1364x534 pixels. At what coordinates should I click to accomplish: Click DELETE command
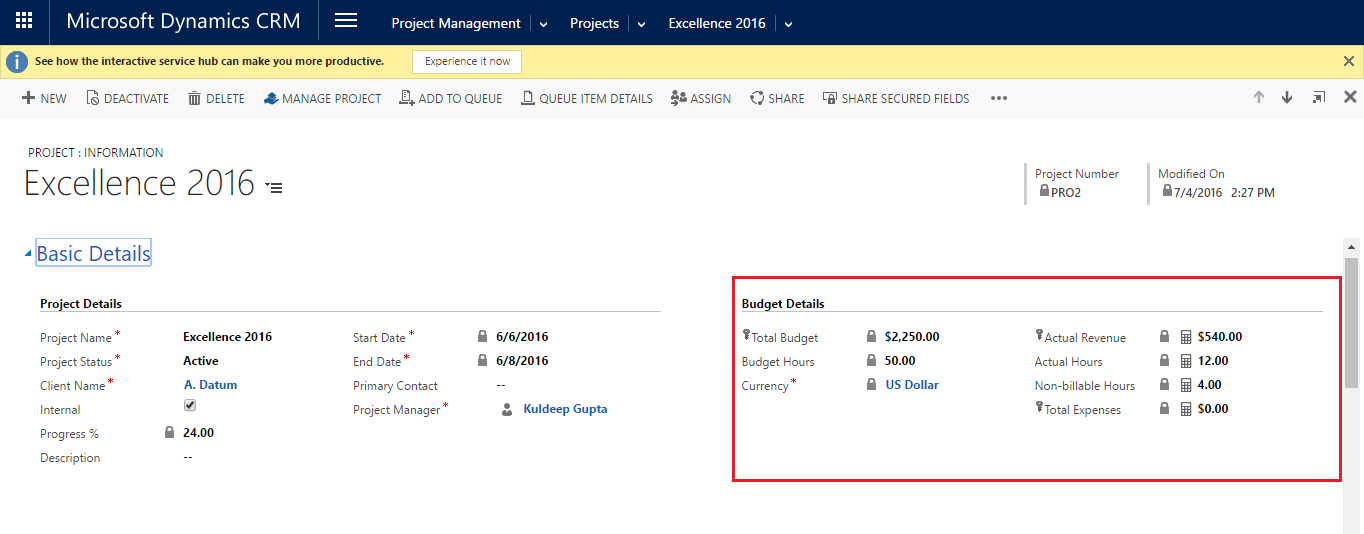pos(216,98)
